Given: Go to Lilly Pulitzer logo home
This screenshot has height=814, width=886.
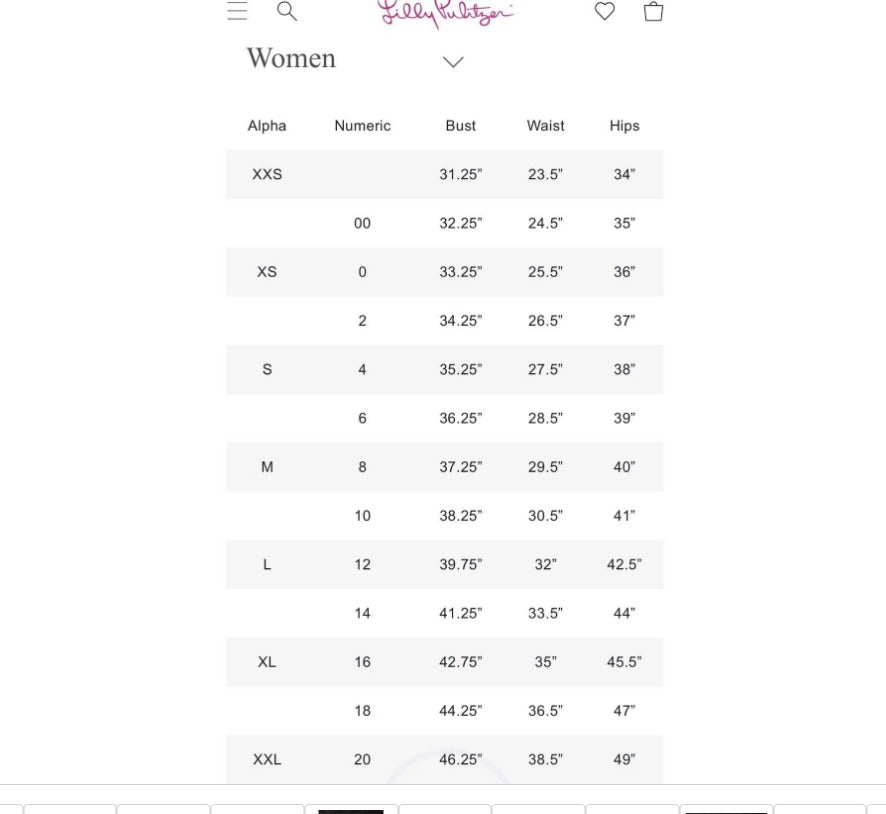Looking at the screenshot, I should point(446,12).
